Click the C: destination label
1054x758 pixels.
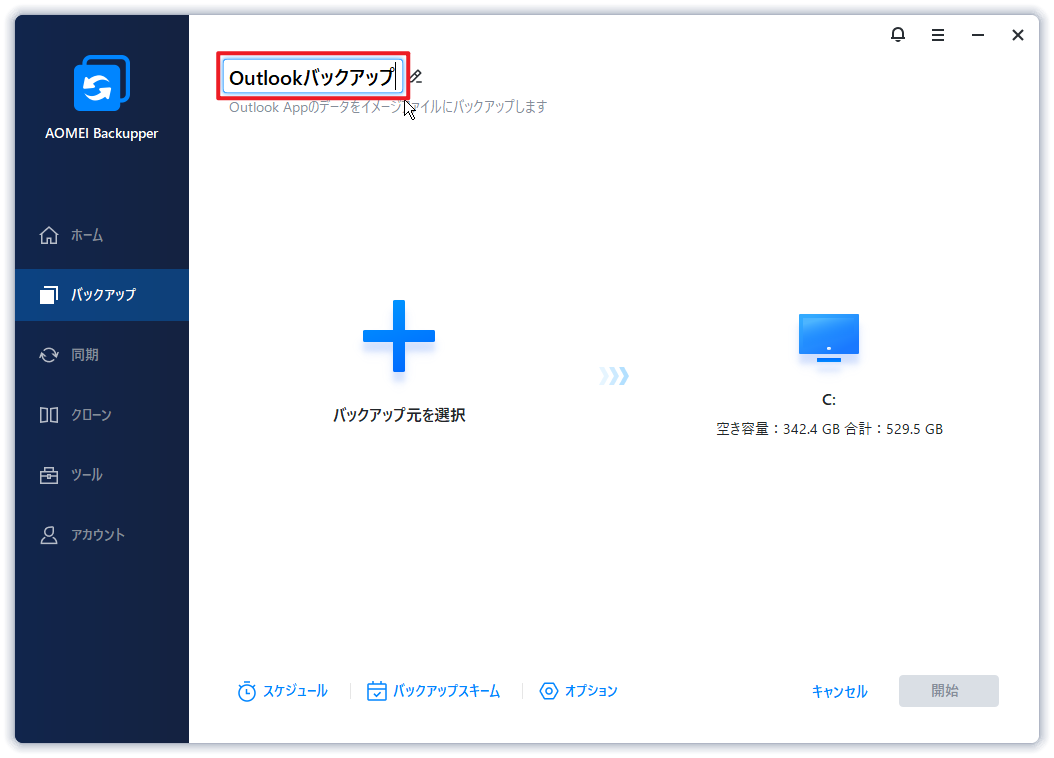pyautogui.click(x=829, y=400)
